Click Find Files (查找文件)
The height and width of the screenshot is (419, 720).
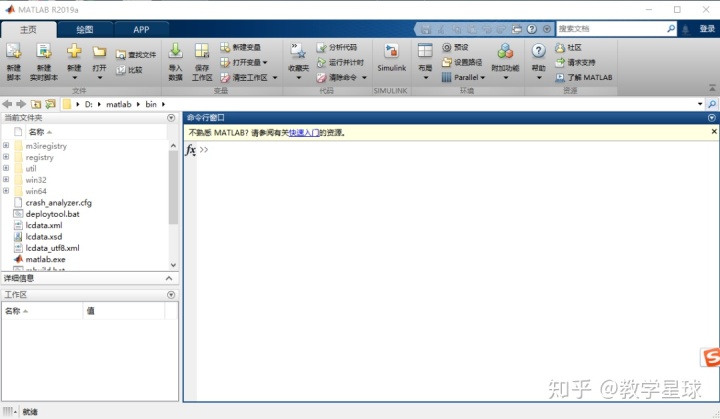click(x=136, y=55)
